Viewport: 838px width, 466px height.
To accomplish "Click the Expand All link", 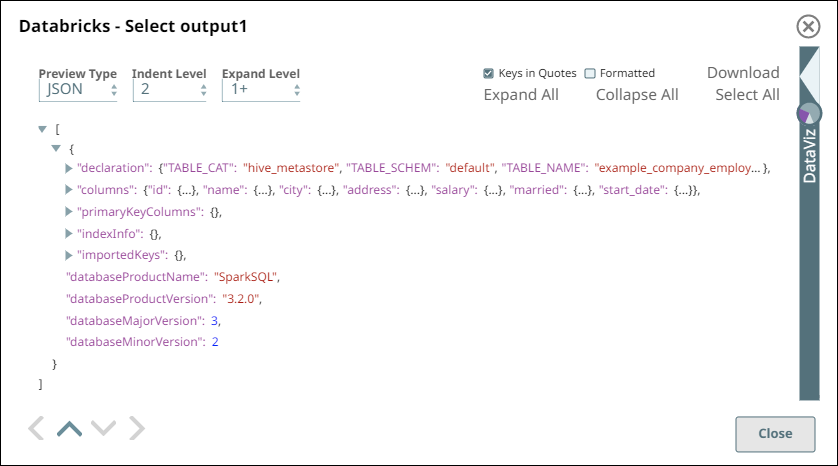I will click(521, 95).
